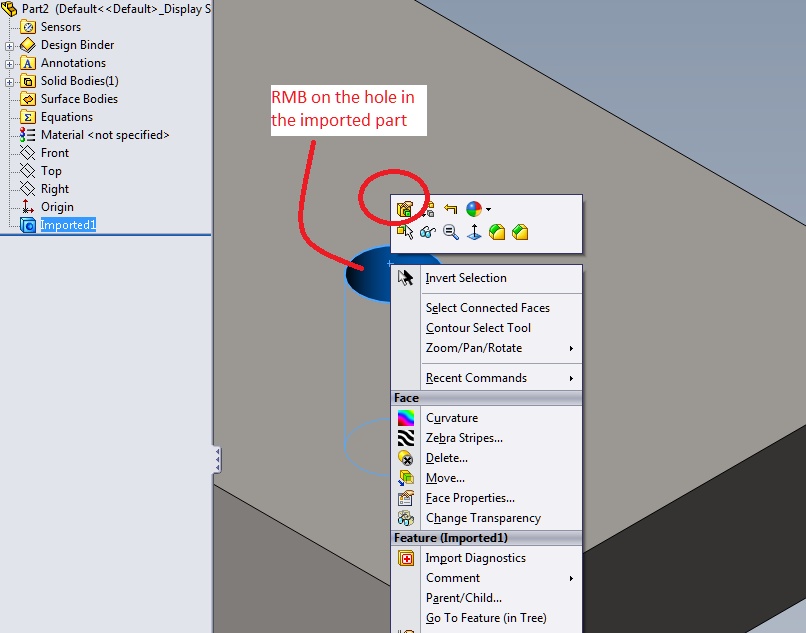Screen dimensions: 806x633
Task: Select the Imported1 feature
Action: (68, 225)
